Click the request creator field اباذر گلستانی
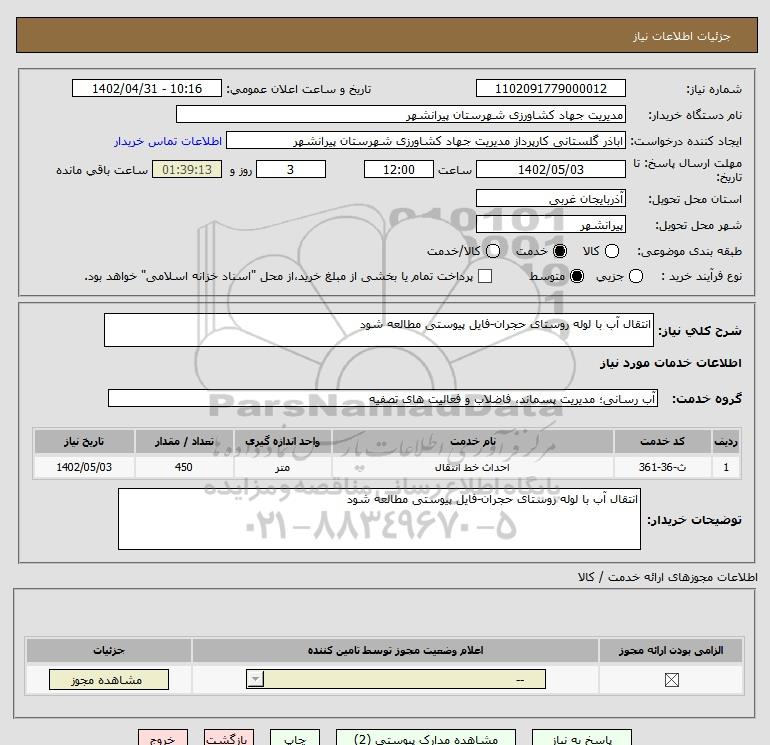Screen dimensions: 770x745 tap(426, 140)
